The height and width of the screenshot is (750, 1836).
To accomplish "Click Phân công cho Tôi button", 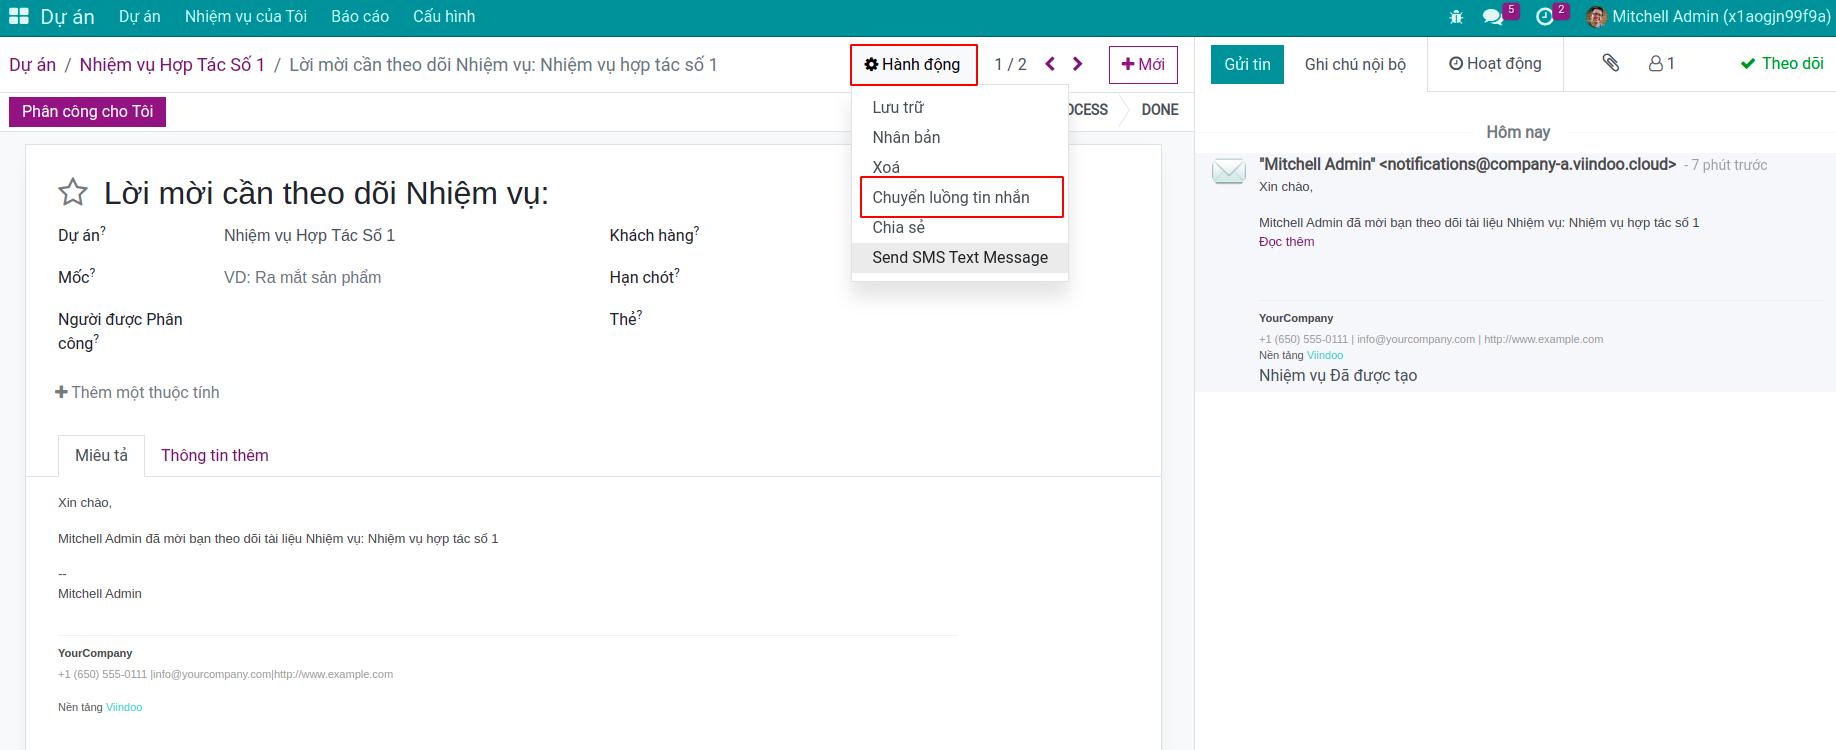I will coord(87,111).
